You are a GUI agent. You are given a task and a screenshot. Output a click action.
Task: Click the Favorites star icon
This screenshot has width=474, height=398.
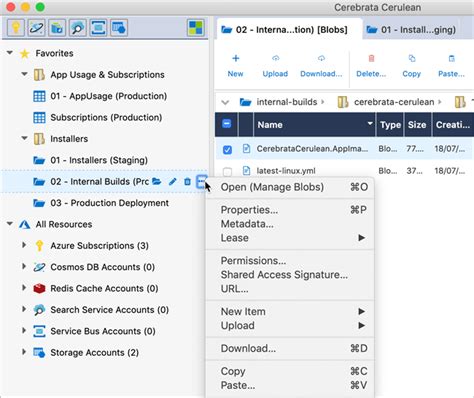click(25, 54)
